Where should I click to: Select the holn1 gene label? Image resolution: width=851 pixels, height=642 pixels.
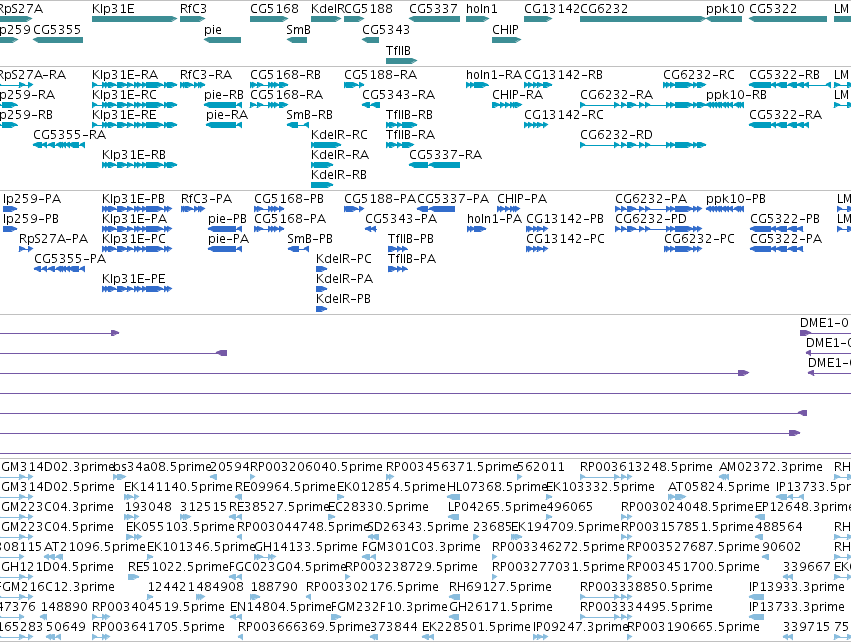[481, 9]
